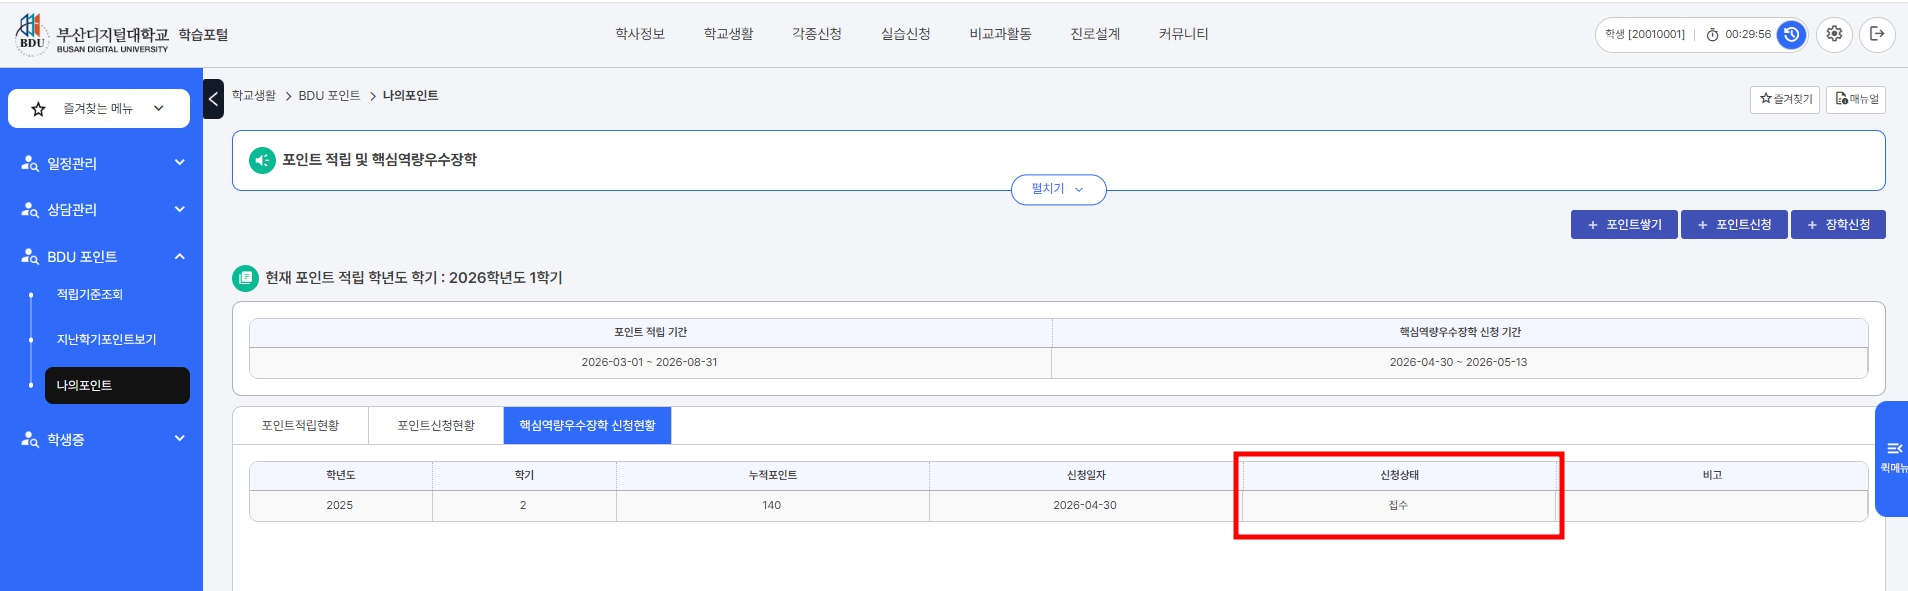Open settings gear icon
This screenshot has width=1908, height=591.
[1834, 34]
